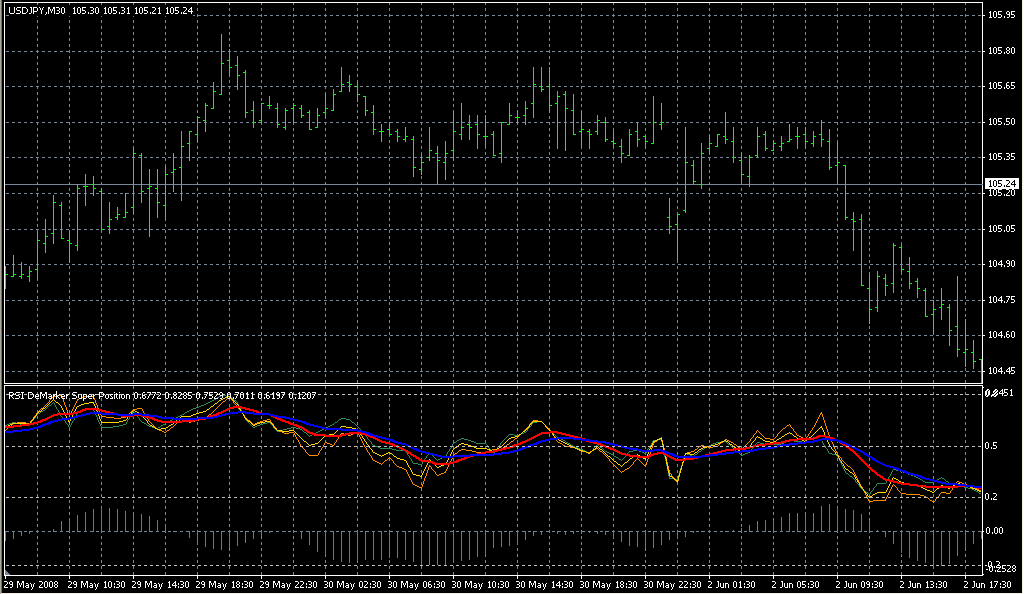Click the 0.00 histogram axis label
1024x594 pixels.
pos(997,531)
